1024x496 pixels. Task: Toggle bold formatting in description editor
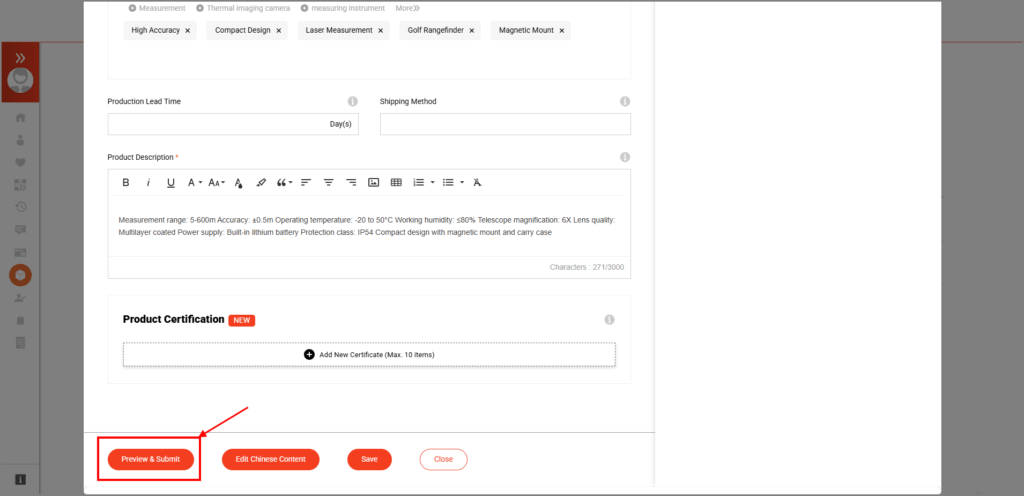click(126, 182)
